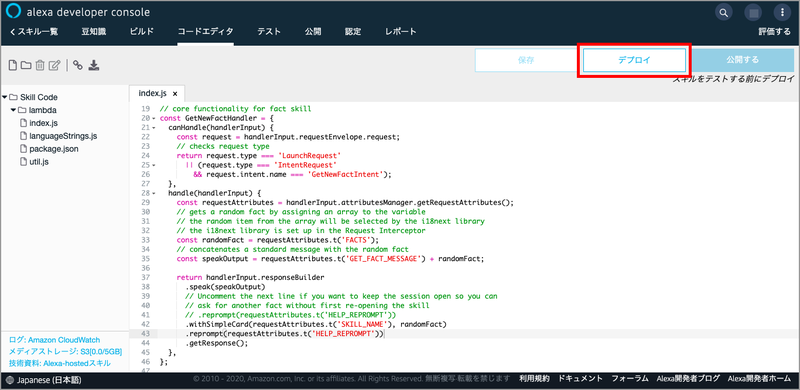Switch to the ビルド tab
This screenshot has height=390, width=800.
coord(142,32)
